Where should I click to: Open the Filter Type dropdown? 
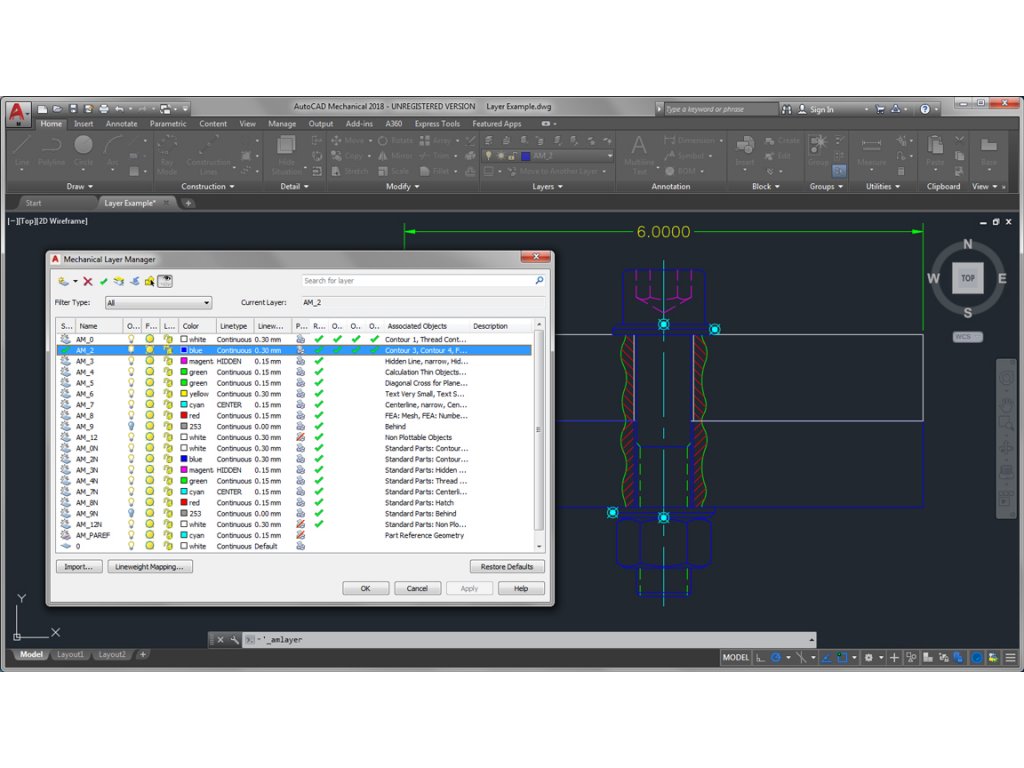(159, 303)
